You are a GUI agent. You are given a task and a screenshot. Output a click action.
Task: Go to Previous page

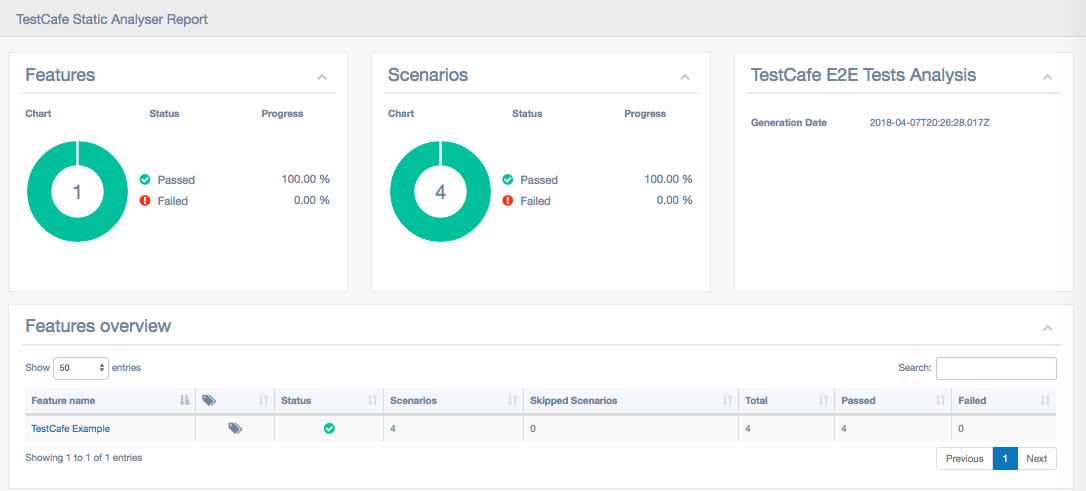point(965,458)
